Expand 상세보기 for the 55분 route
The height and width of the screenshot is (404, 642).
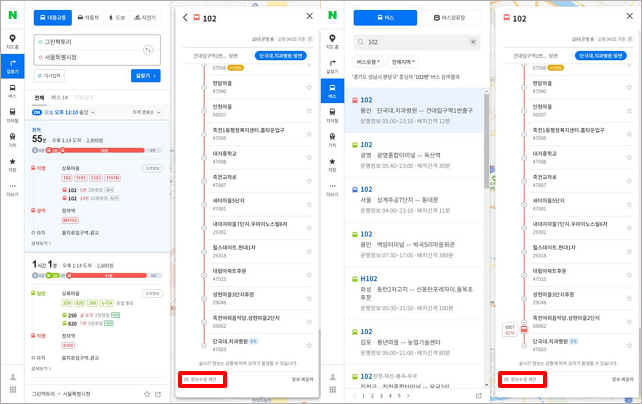41,243
